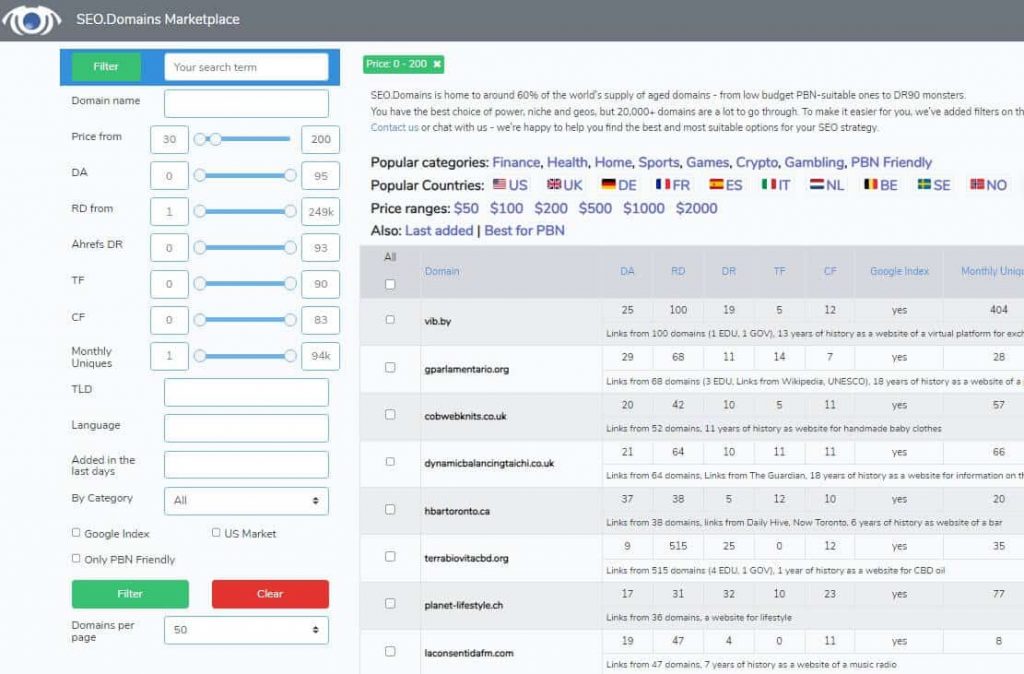This screenshot has width=1024, height=674.
Task: Select the $2000 price range link
Action: pyautogui.click(x=696, y=208)
